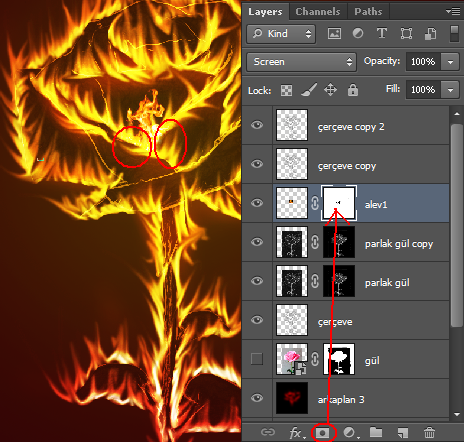Select layer named çerçeve copy
464x442 pixels.
[347, 166]
